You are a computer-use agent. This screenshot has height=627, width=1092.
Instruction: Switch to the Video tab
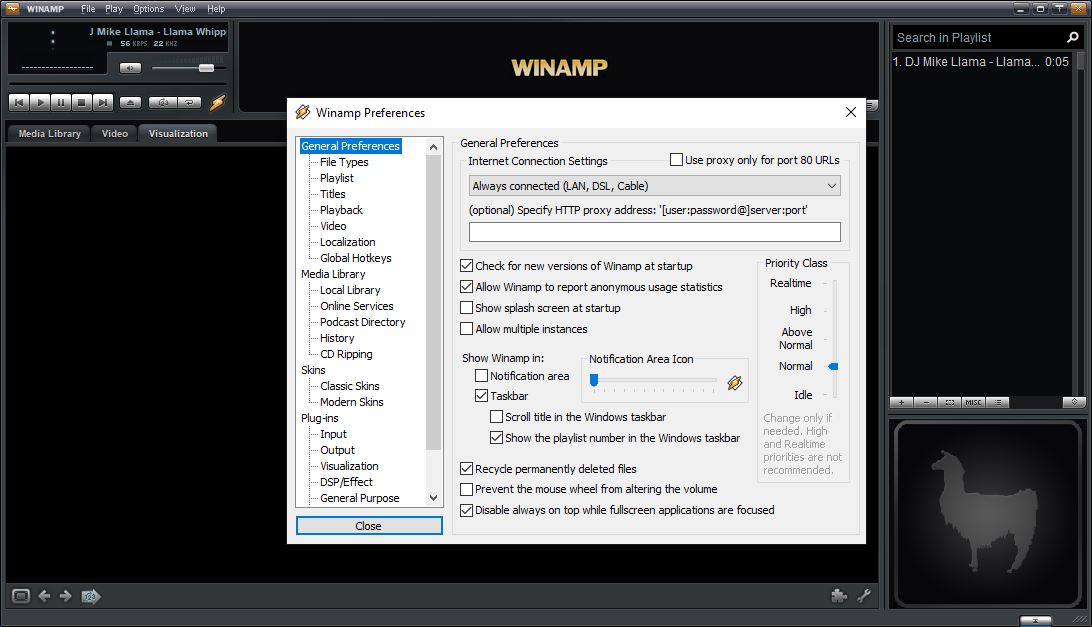(x=114, y=133)
